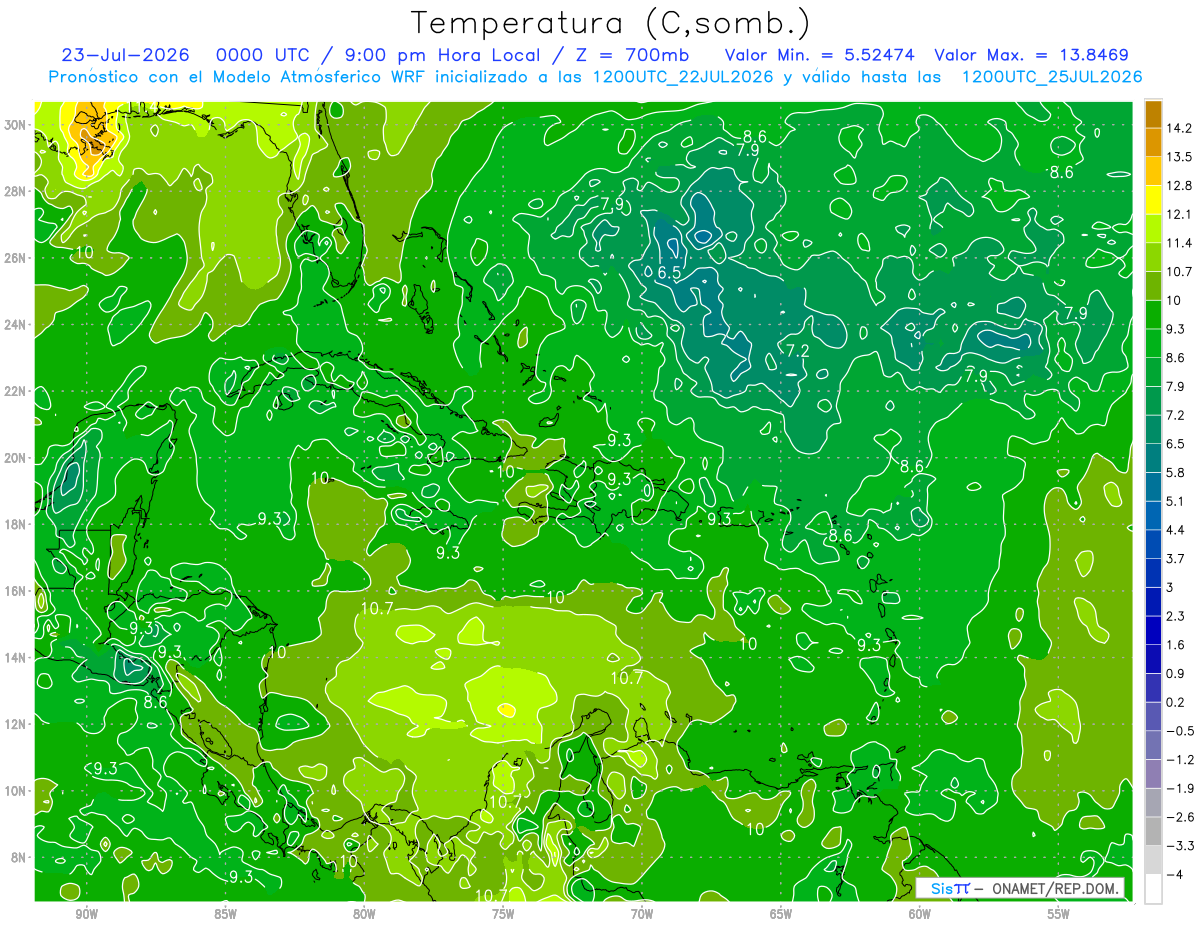Click the 85W longitude axis label
Viewport: 1200px width, 927px height.
click(225, 914)
